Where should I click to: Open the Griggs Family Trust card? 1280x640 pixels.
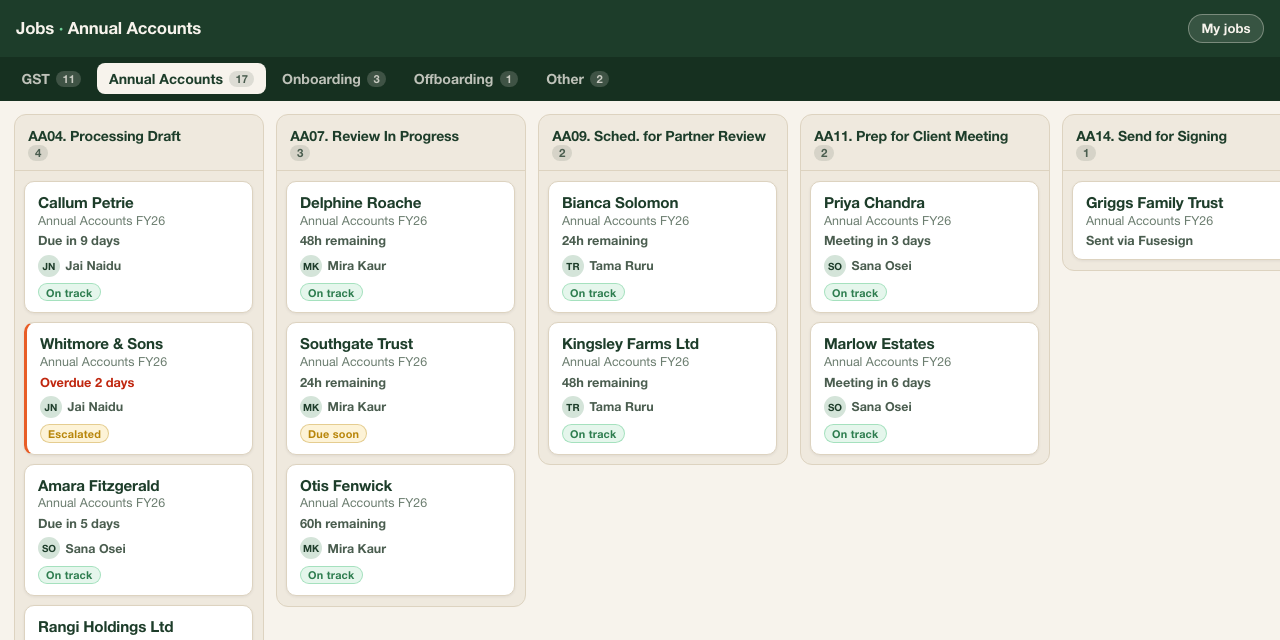point(1177,220)
